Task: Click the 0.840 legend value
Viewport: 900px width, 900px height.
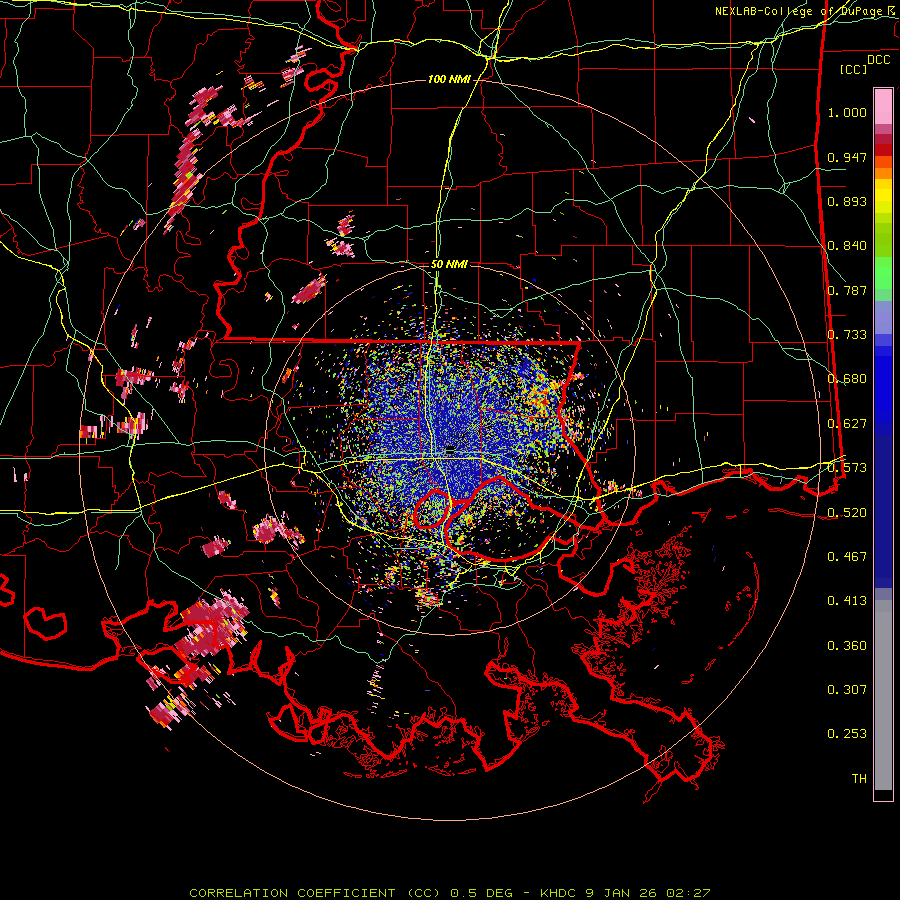Action: [x=847, y=246]
